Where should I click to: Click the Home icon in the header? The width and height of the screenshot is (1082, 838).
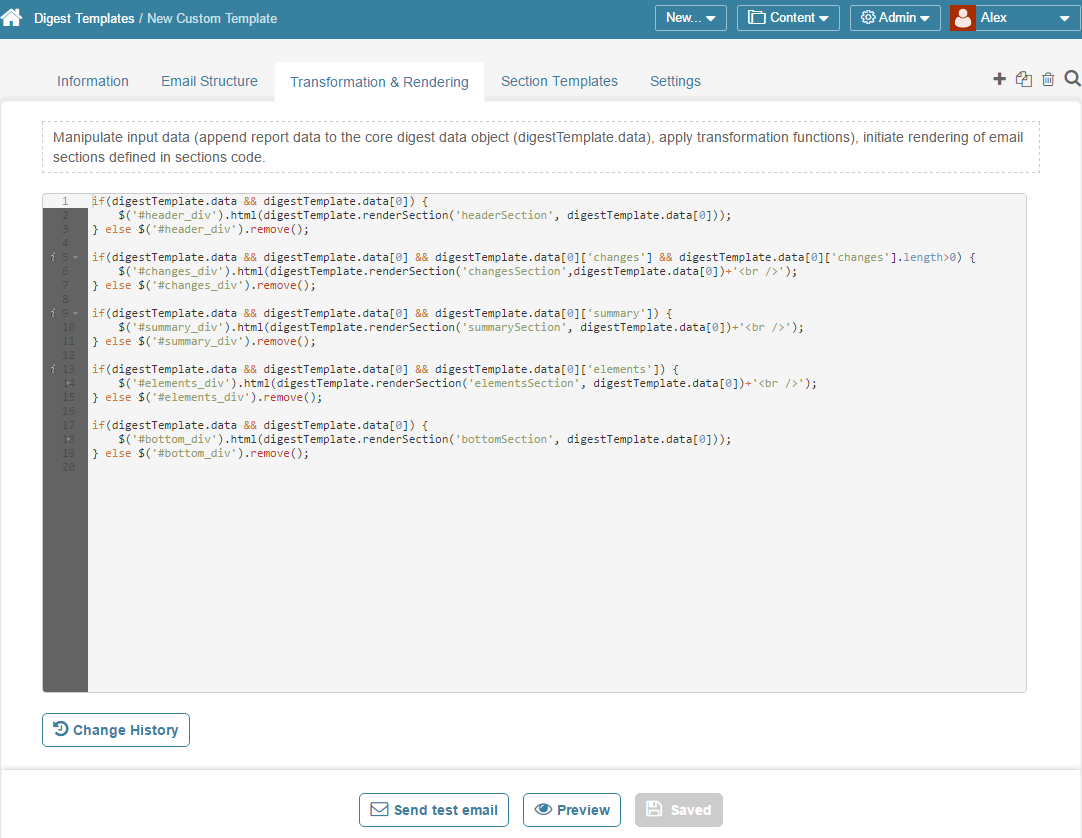12,18
